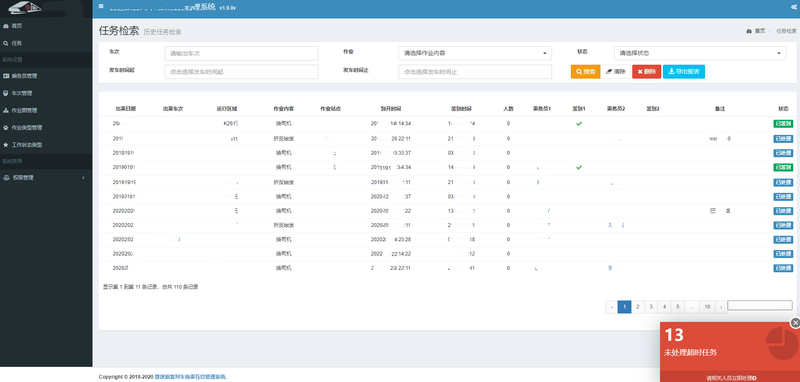Expand the 权限管理 submenu chevron
This screenshot has height=382, width=800.
(83, 177)
